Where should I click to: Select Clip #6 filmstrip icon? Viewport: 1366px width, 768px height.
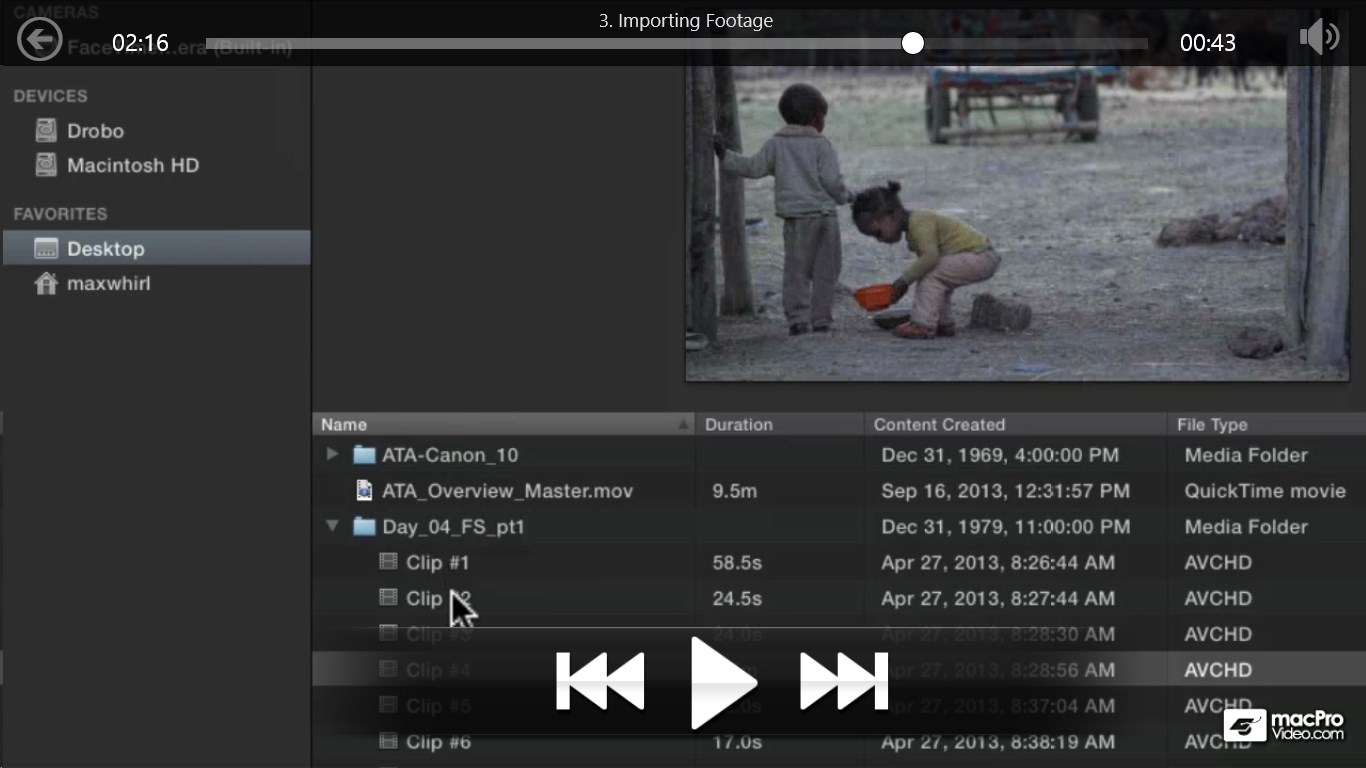click(x=388, y=741)
